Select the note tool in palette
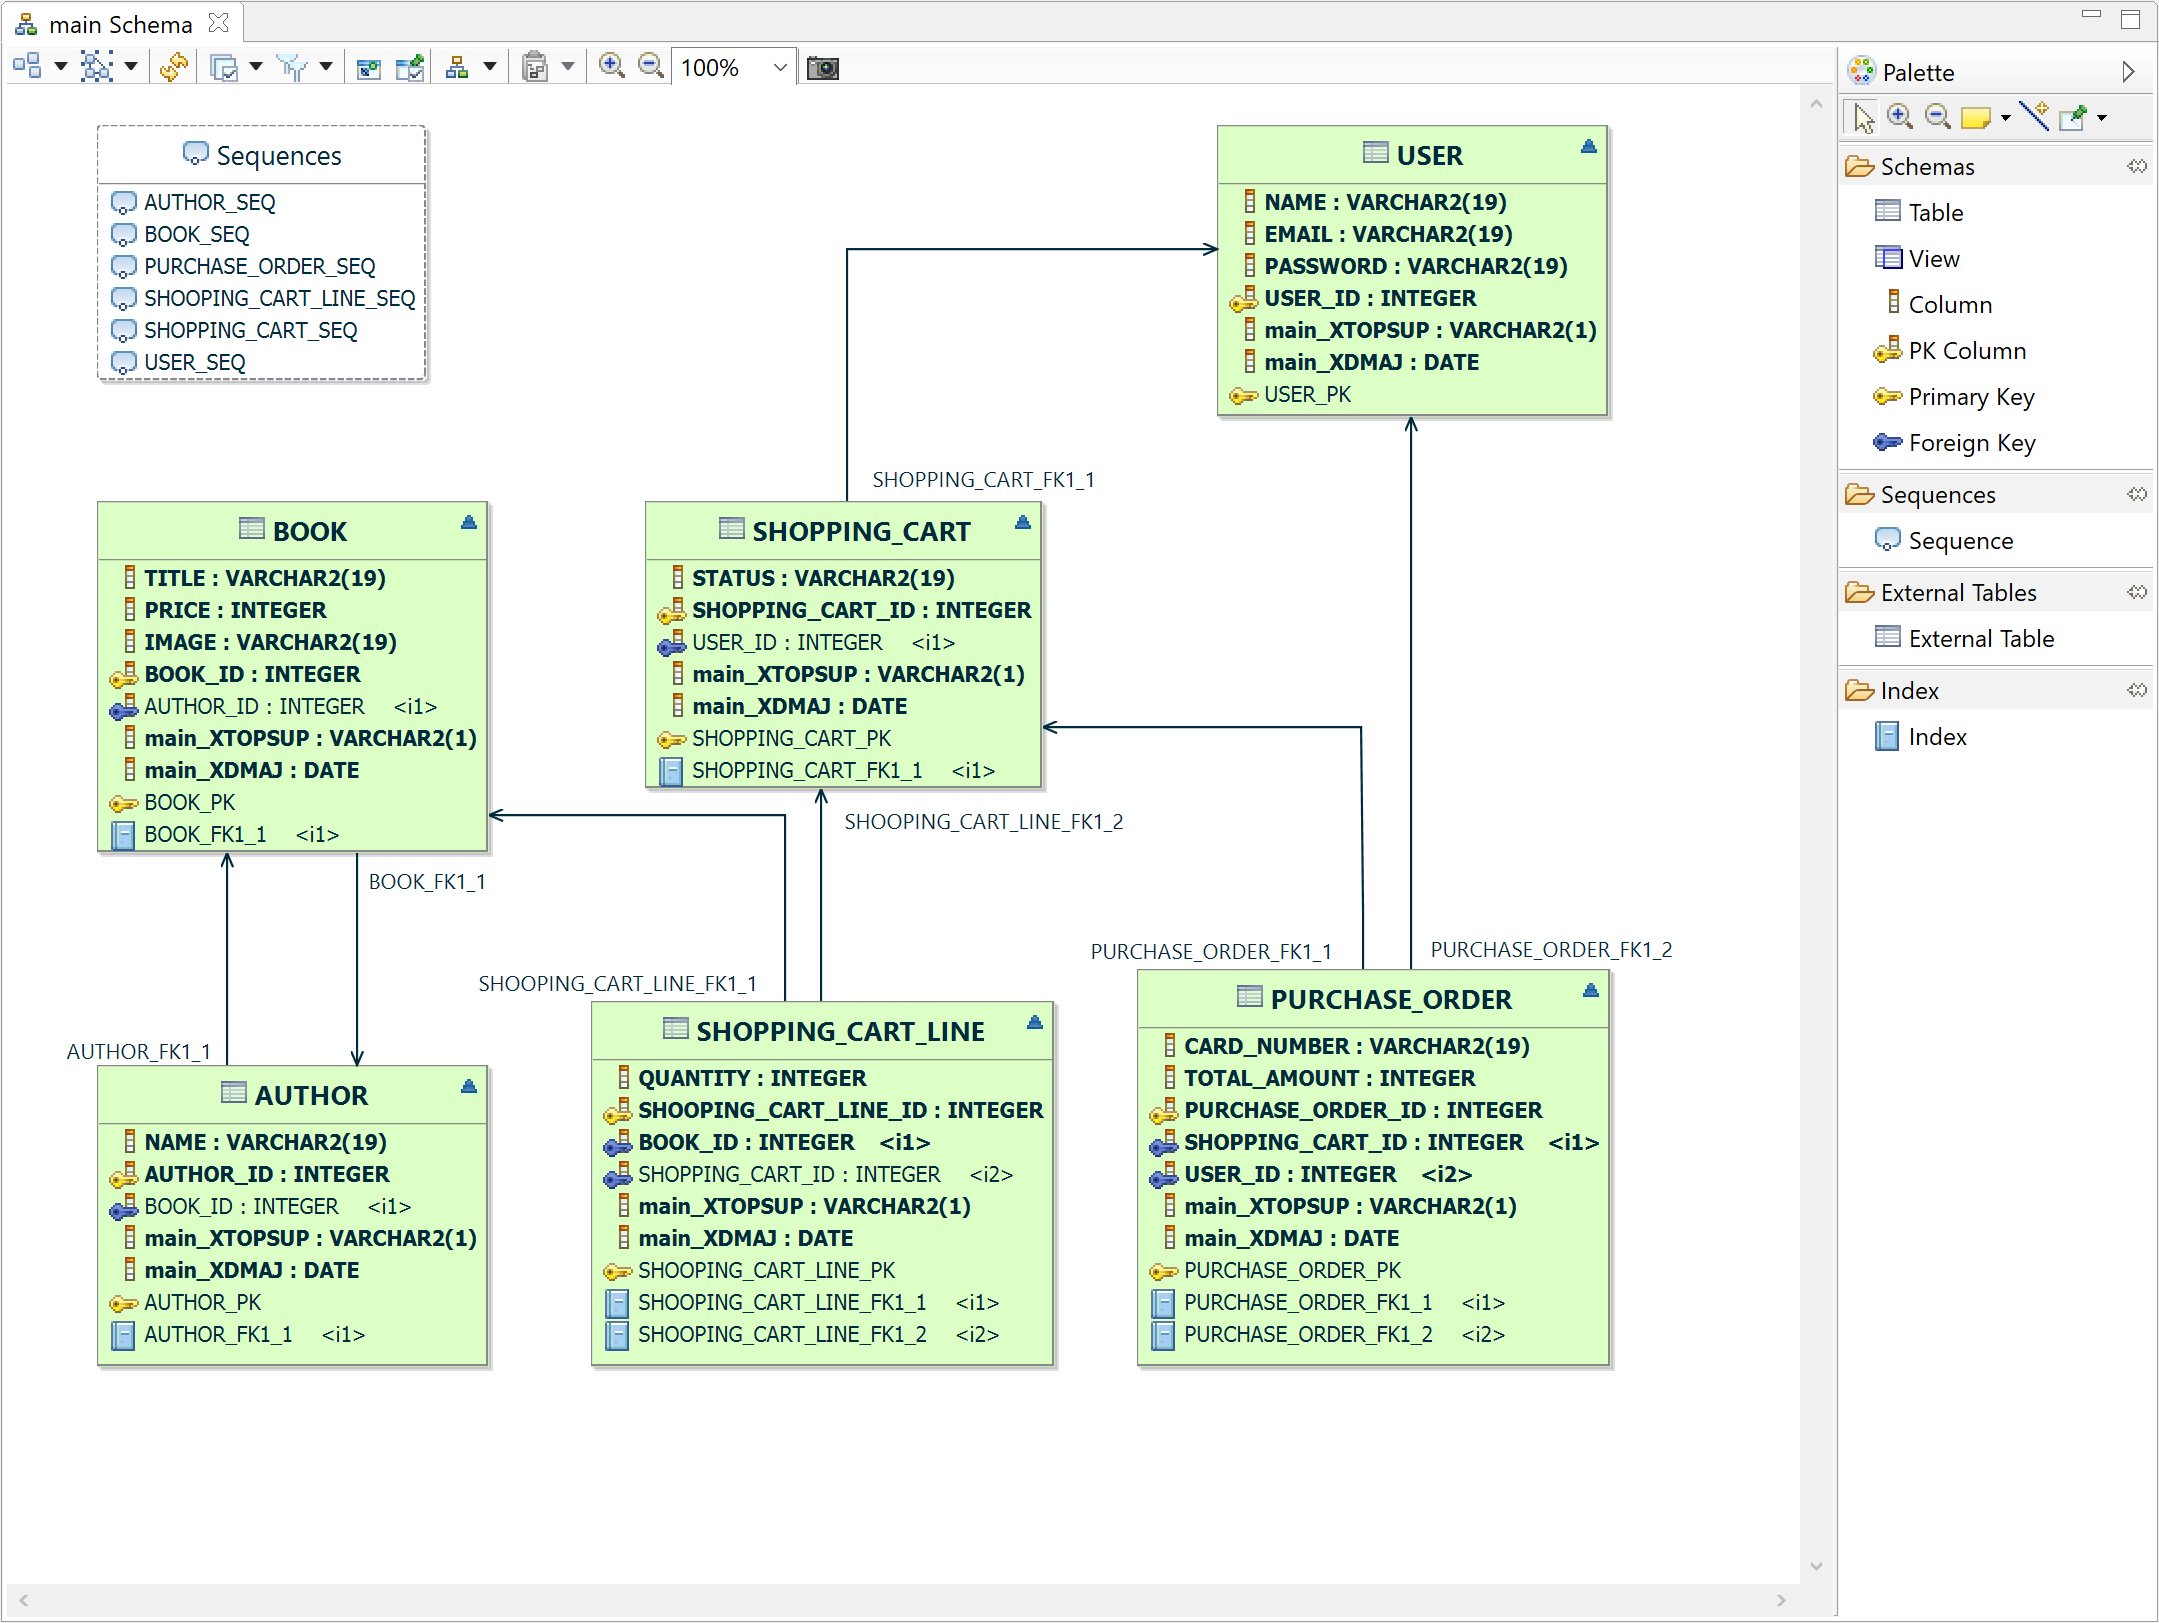 1974,118
